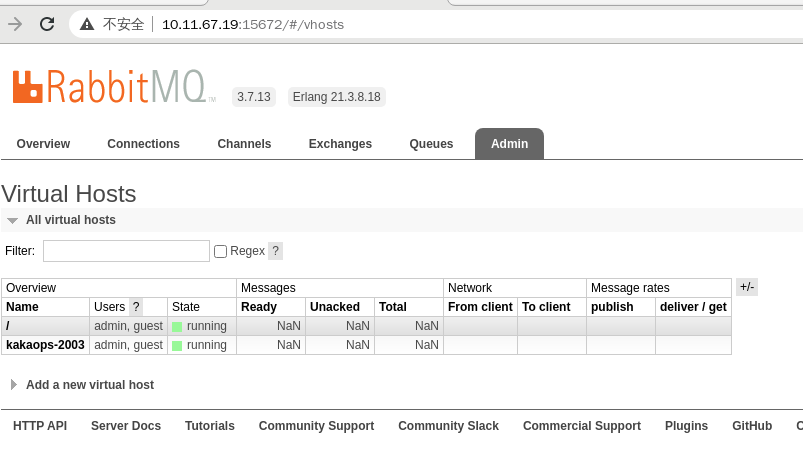This screenshot has width=803, height=454.
Task: Click the help question mark beside Users column
Action: (136, 307)
